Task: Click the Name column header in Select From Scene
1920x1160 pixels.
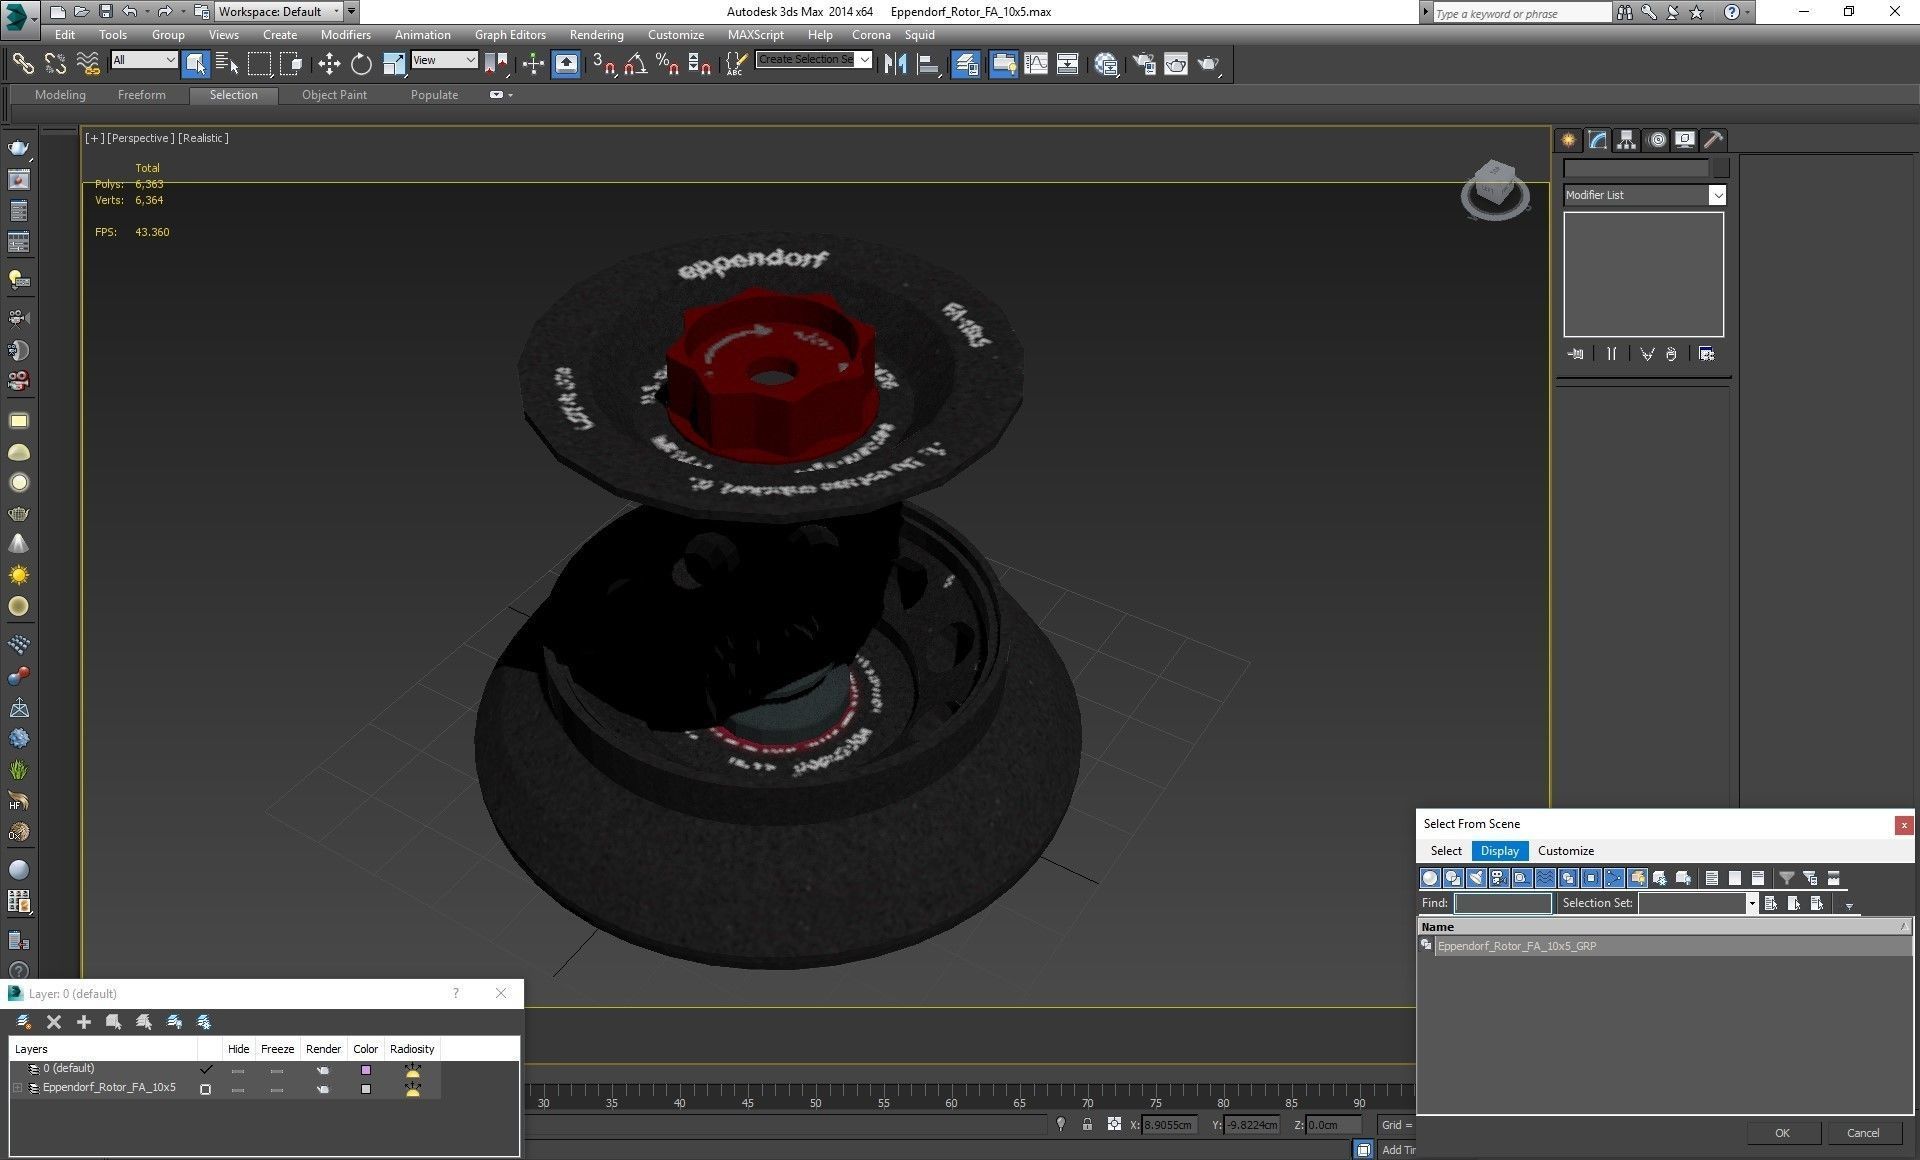Action: pos(1664,927)
